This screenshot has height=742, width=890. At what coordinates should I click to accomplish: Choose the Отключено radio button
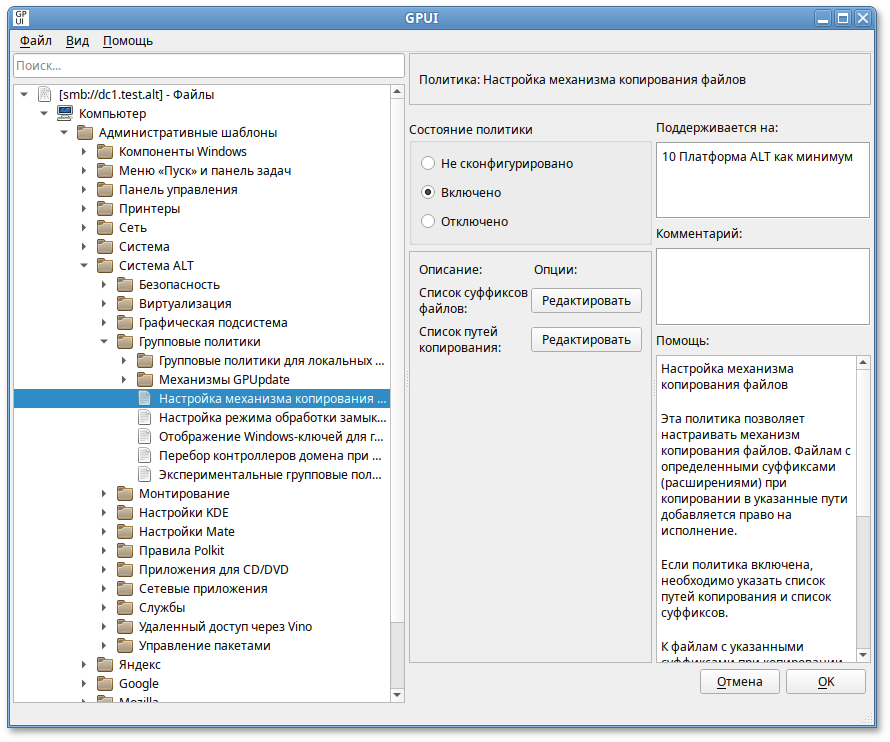428,221
